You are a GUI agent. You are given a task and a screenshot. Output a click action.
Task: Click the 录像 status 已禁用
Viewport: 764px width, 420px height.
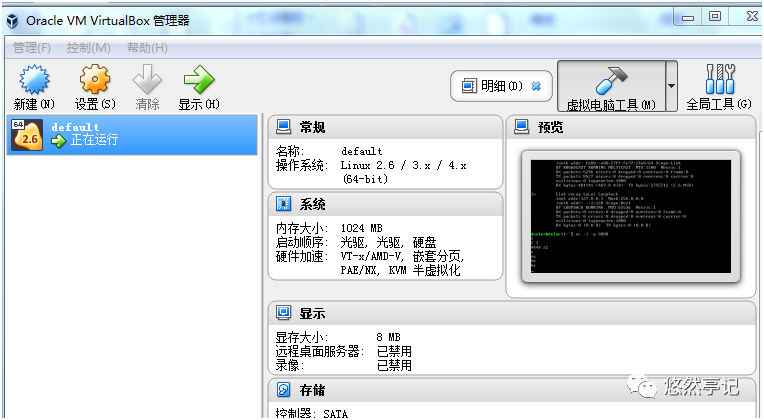coord(394,365)
